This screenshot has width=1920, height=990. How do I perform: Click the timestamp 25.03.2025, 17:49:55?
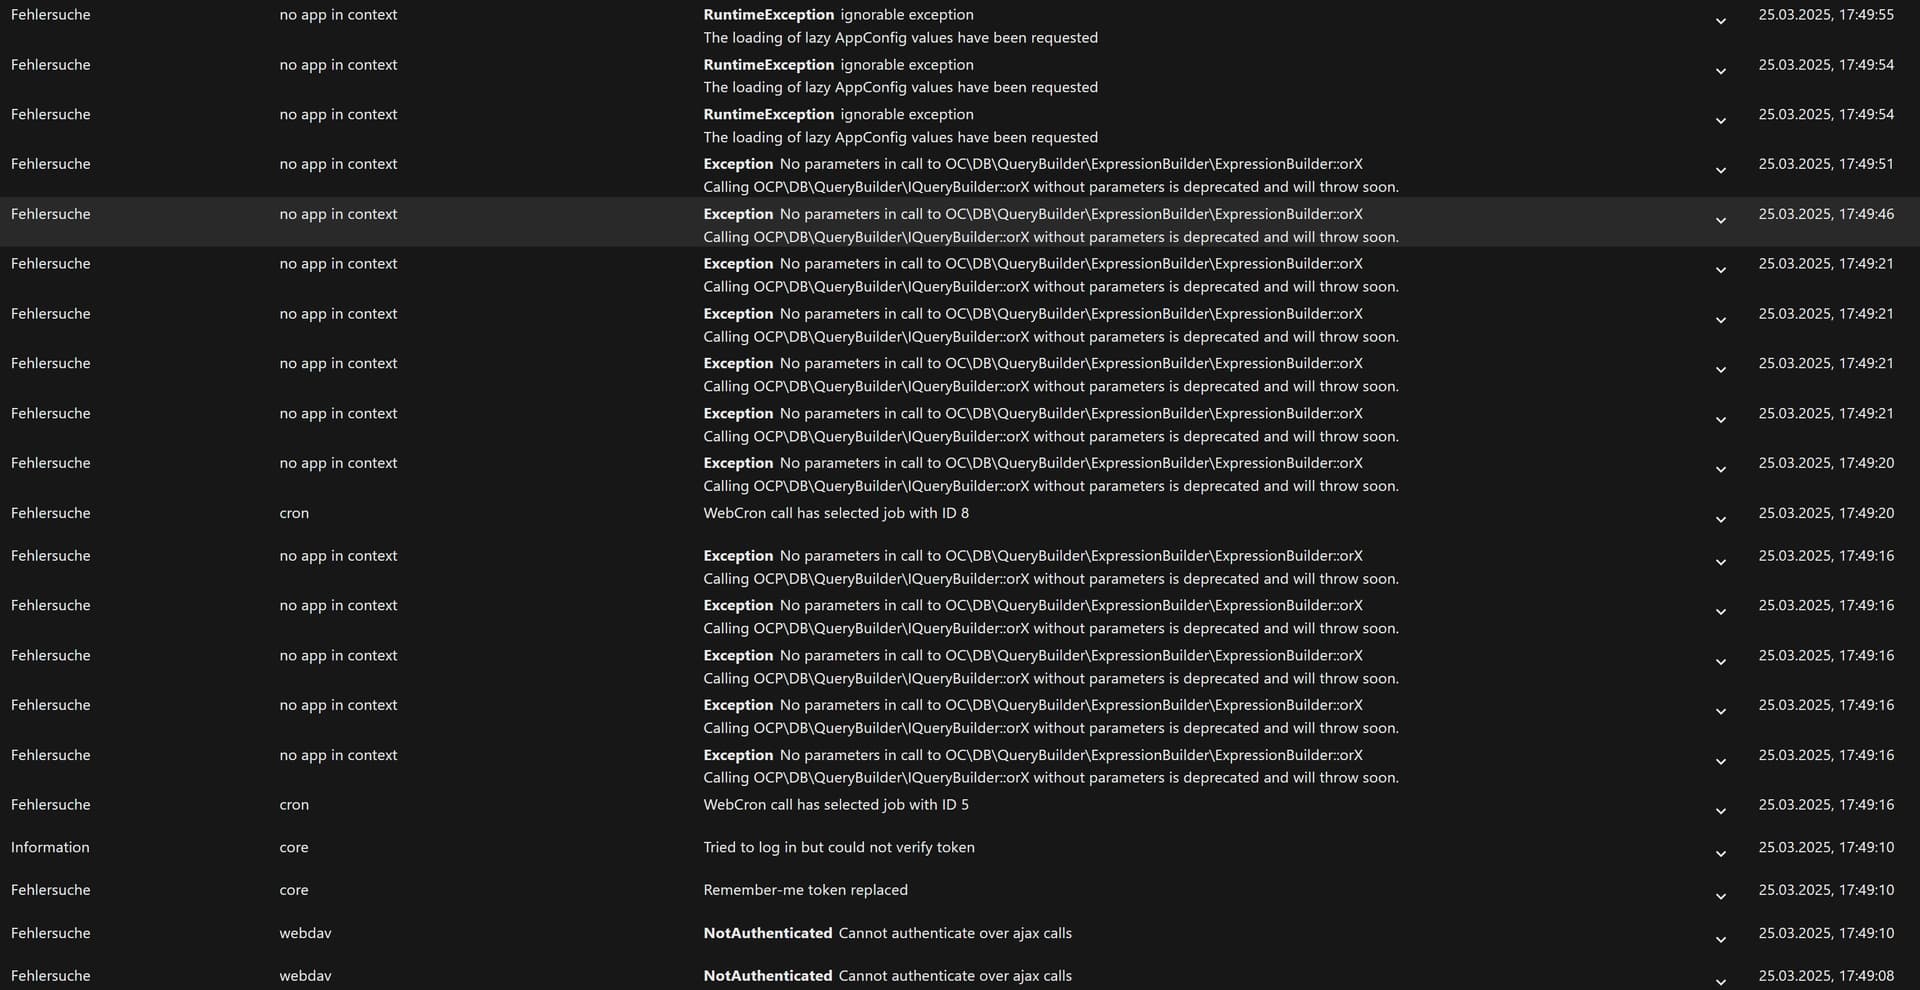click(1825, 15)
